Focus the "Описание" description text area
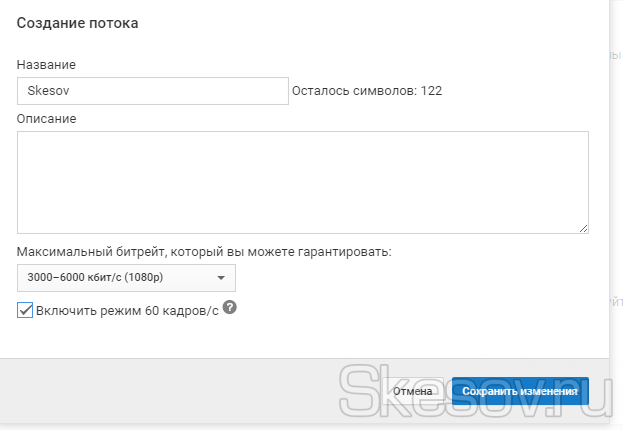 [302, 182]
